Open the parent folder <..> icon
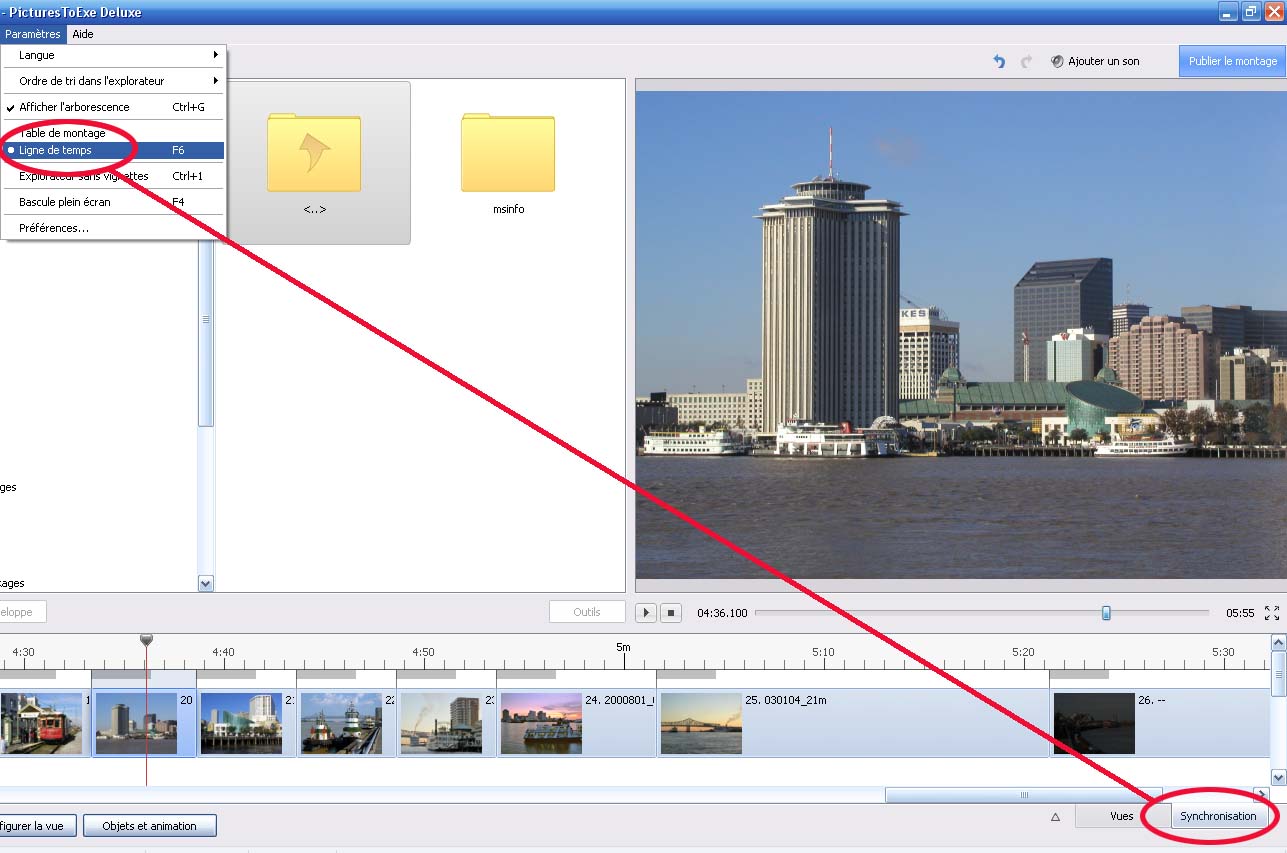 pyautogui.click(x=314, y=154)
